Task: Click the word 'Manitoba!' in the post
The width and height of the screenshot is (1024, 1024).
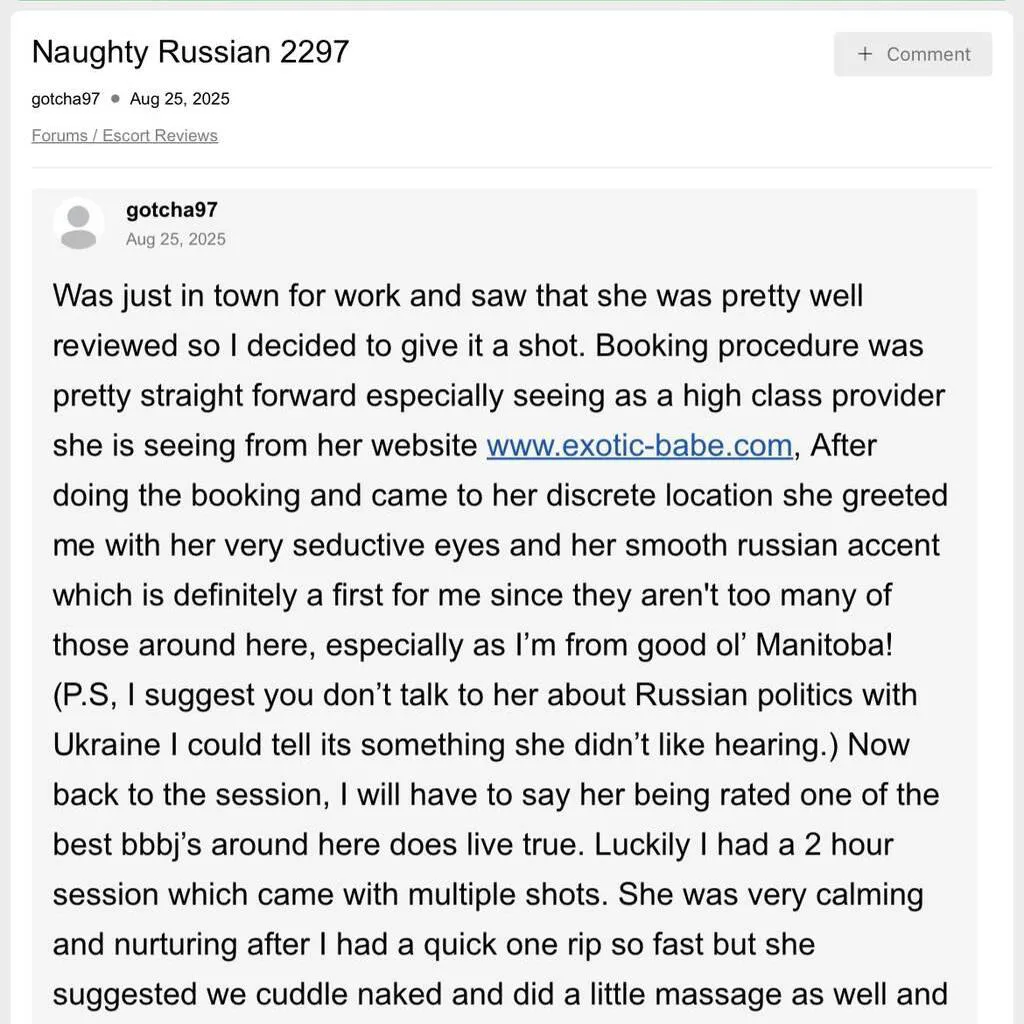Action: [x=823, y=645]
